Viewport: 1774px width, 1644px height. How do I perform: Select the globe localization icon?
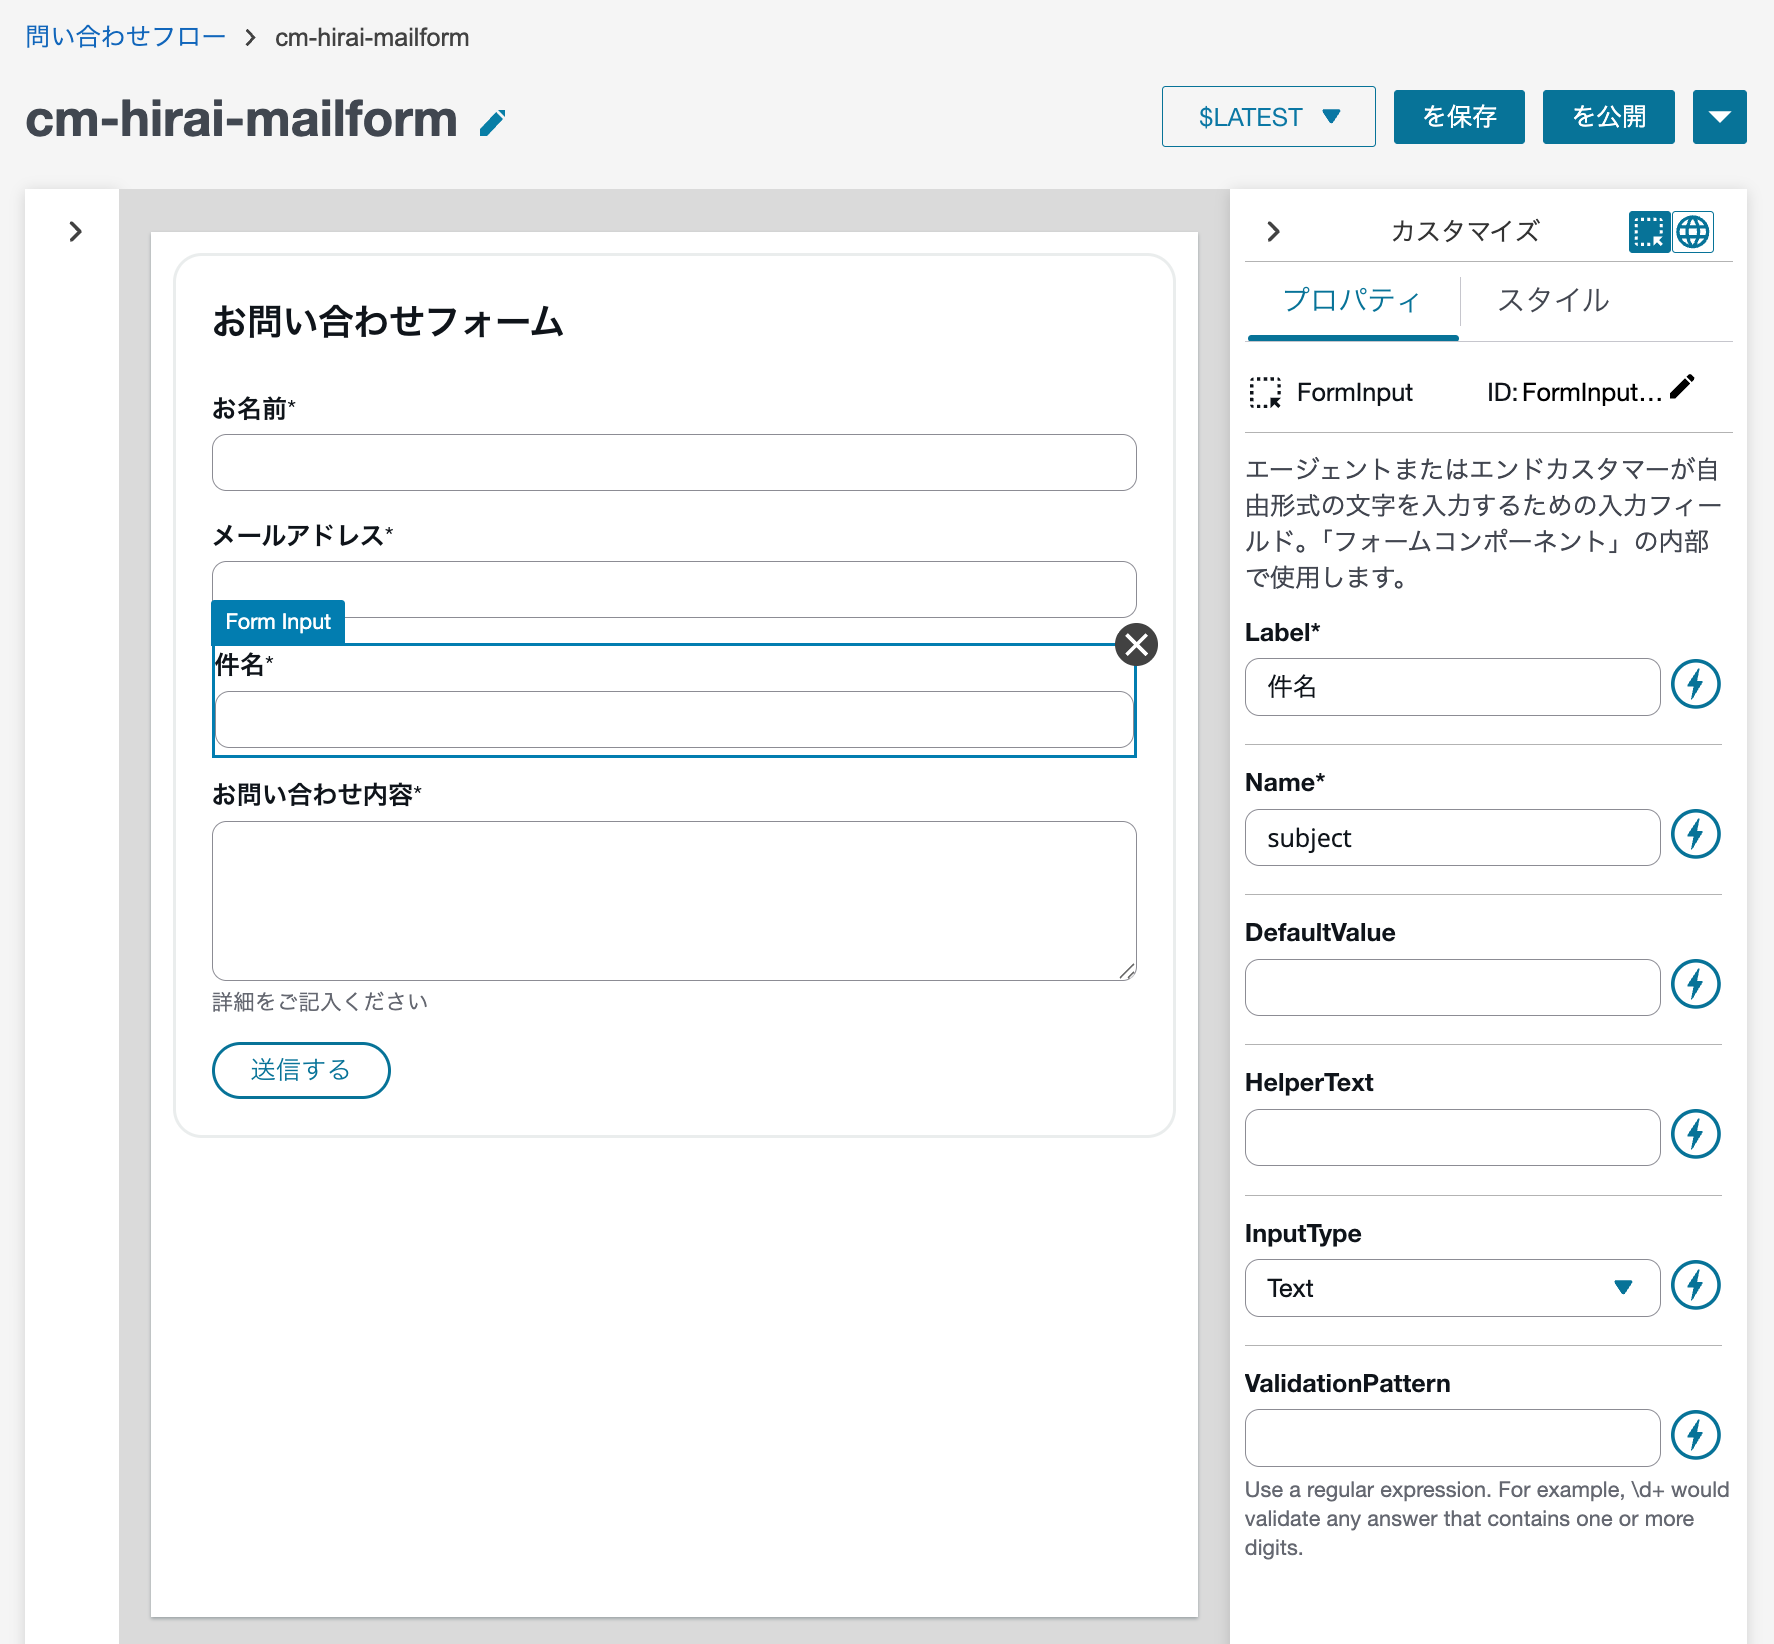tap(1693, 232)
